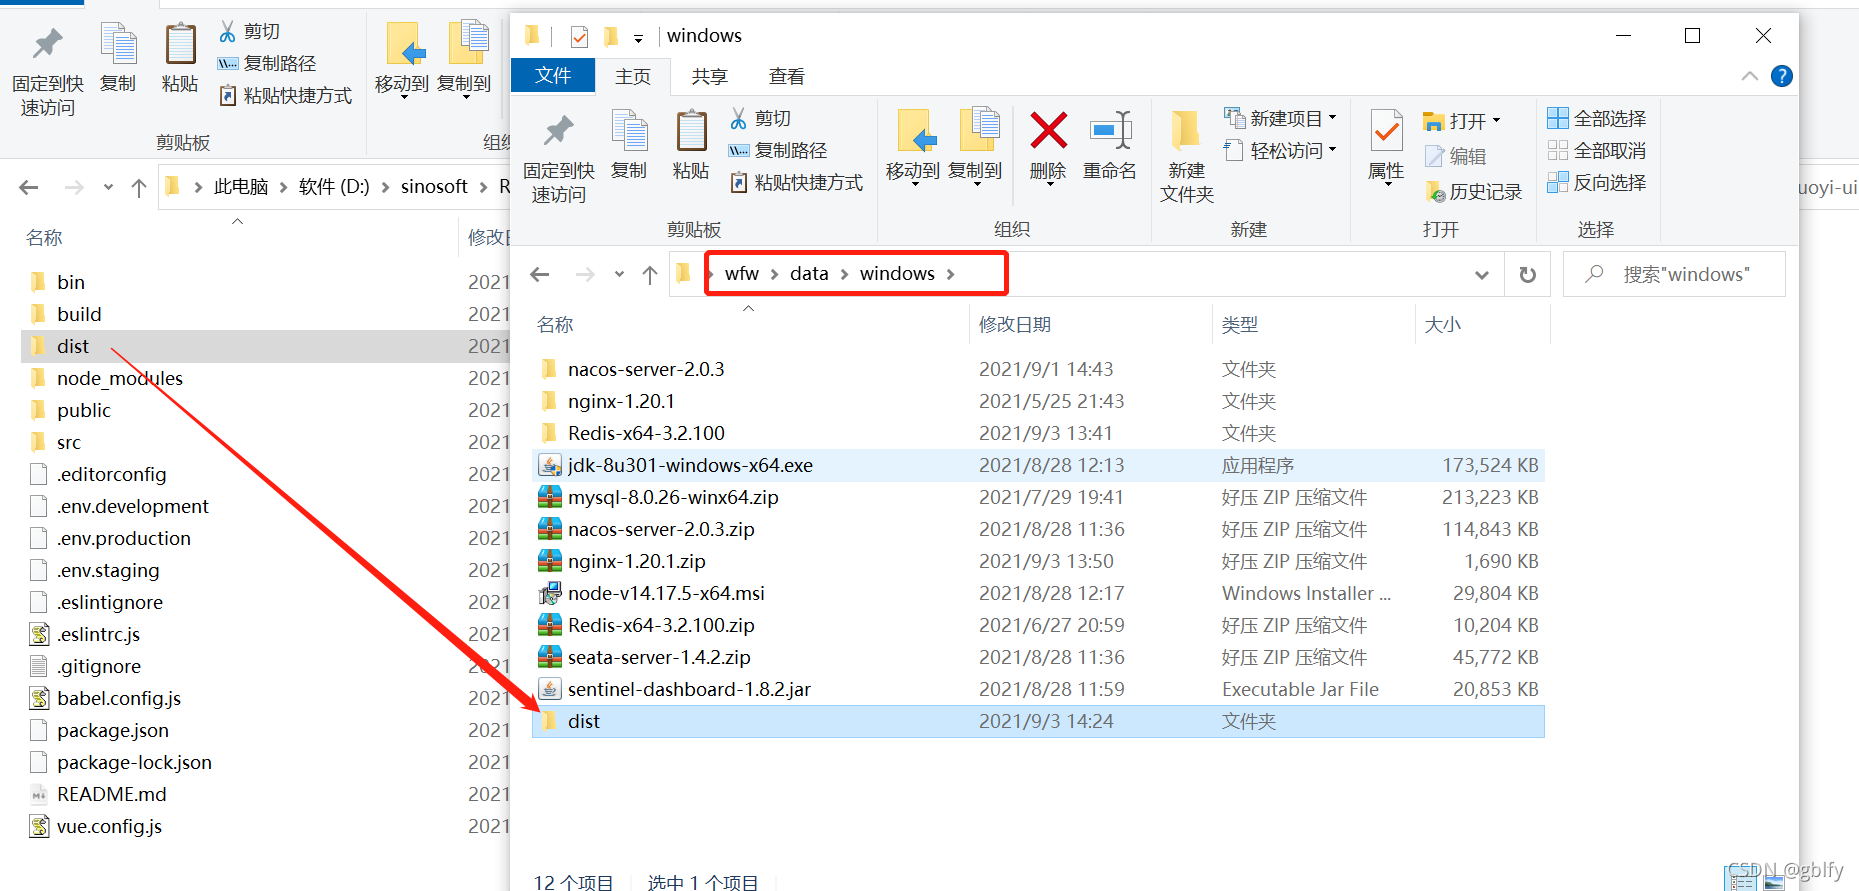Image resolution: width=1859 pixels, height=891 pixels.
Task: Click the 'data' breadcrumb in address bar
Action: point(809,274)
